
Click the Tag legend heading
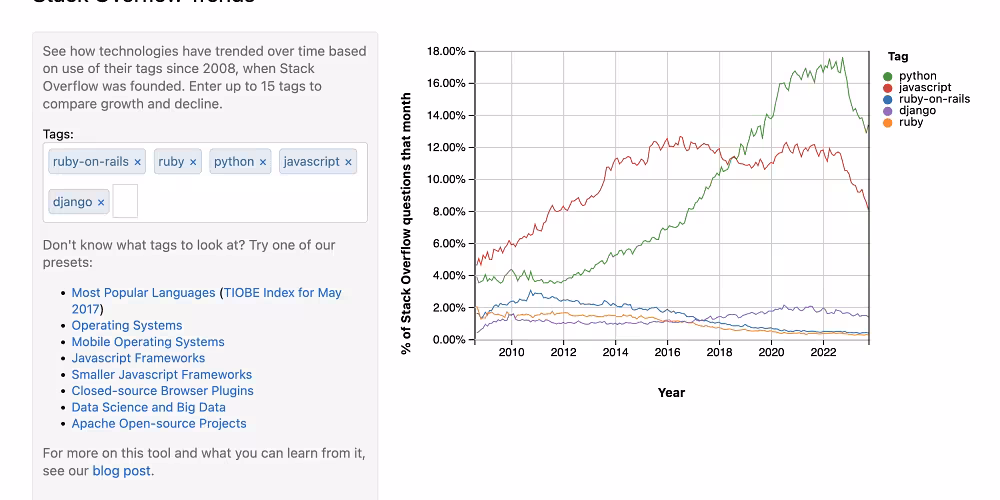(x=898, y=57)
